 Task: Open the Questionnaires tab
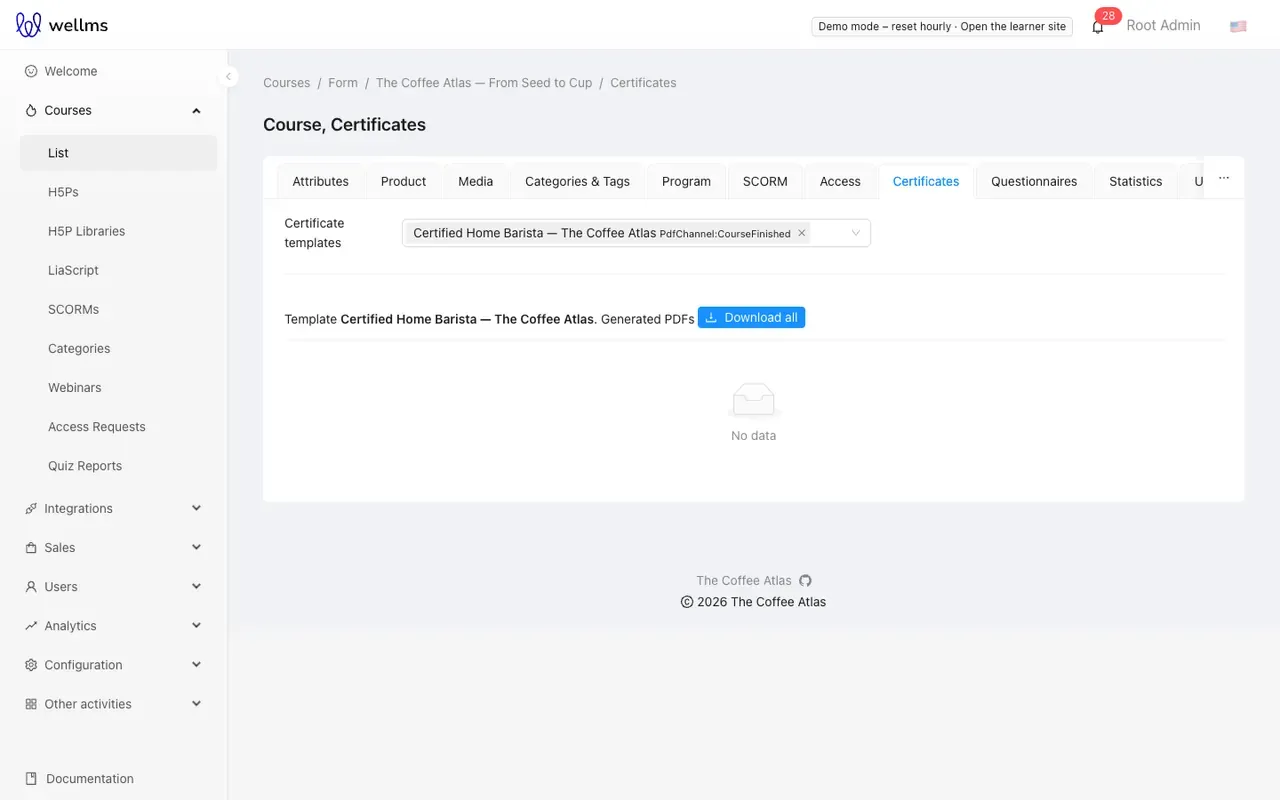coord(1034,181)
